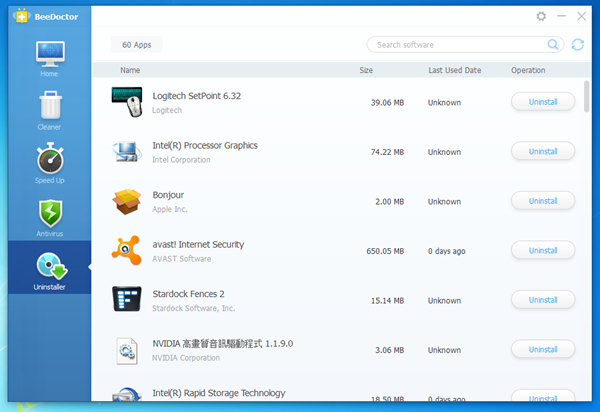Select Intel(R) Rapid Storage Technology name
This screenshot has height=412, width=600.
[x=219, y=393]
